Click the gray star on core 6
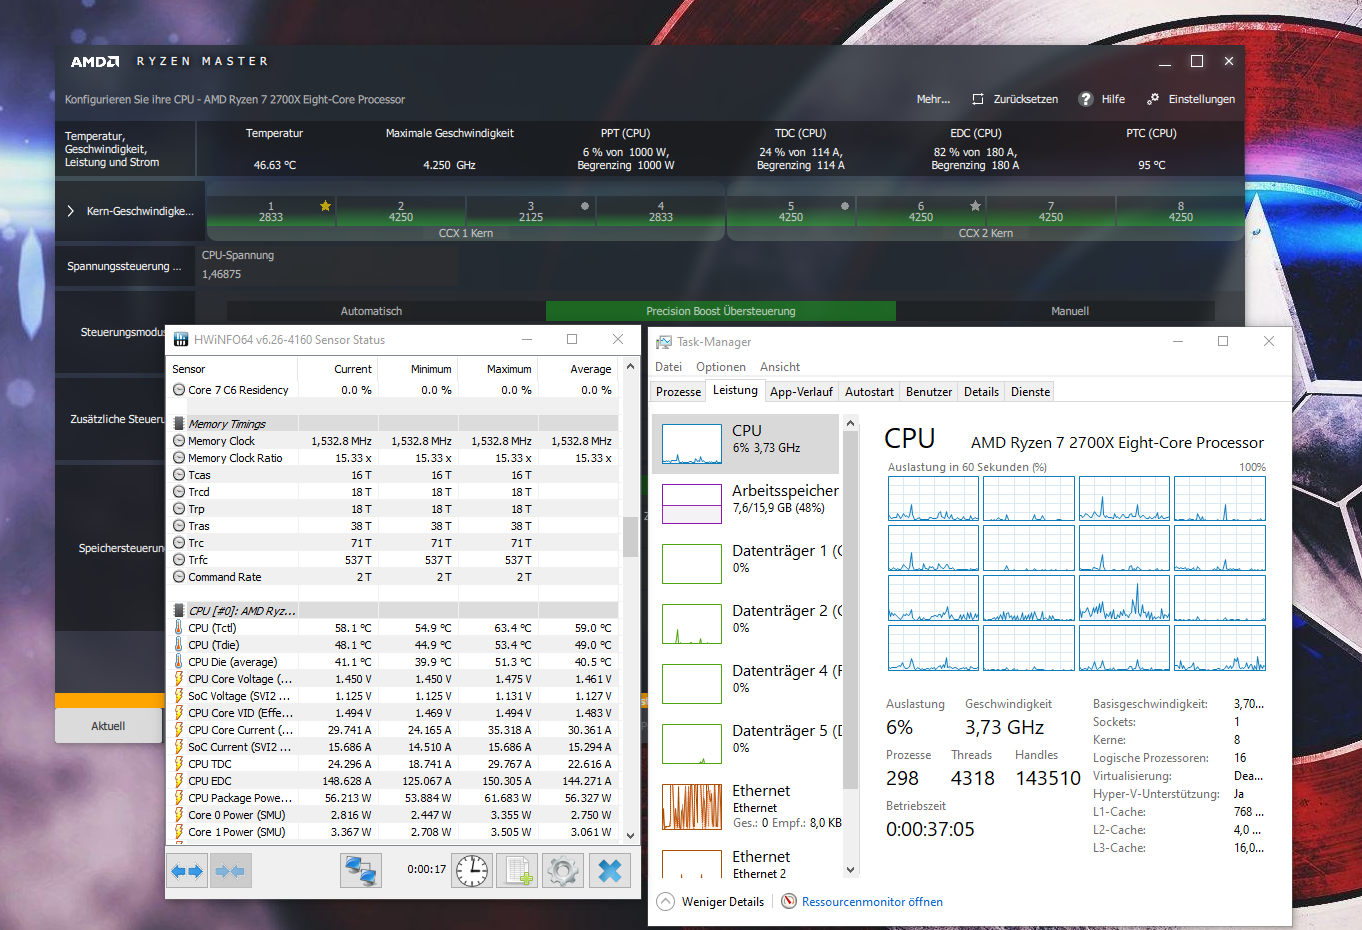 (975, 205)
